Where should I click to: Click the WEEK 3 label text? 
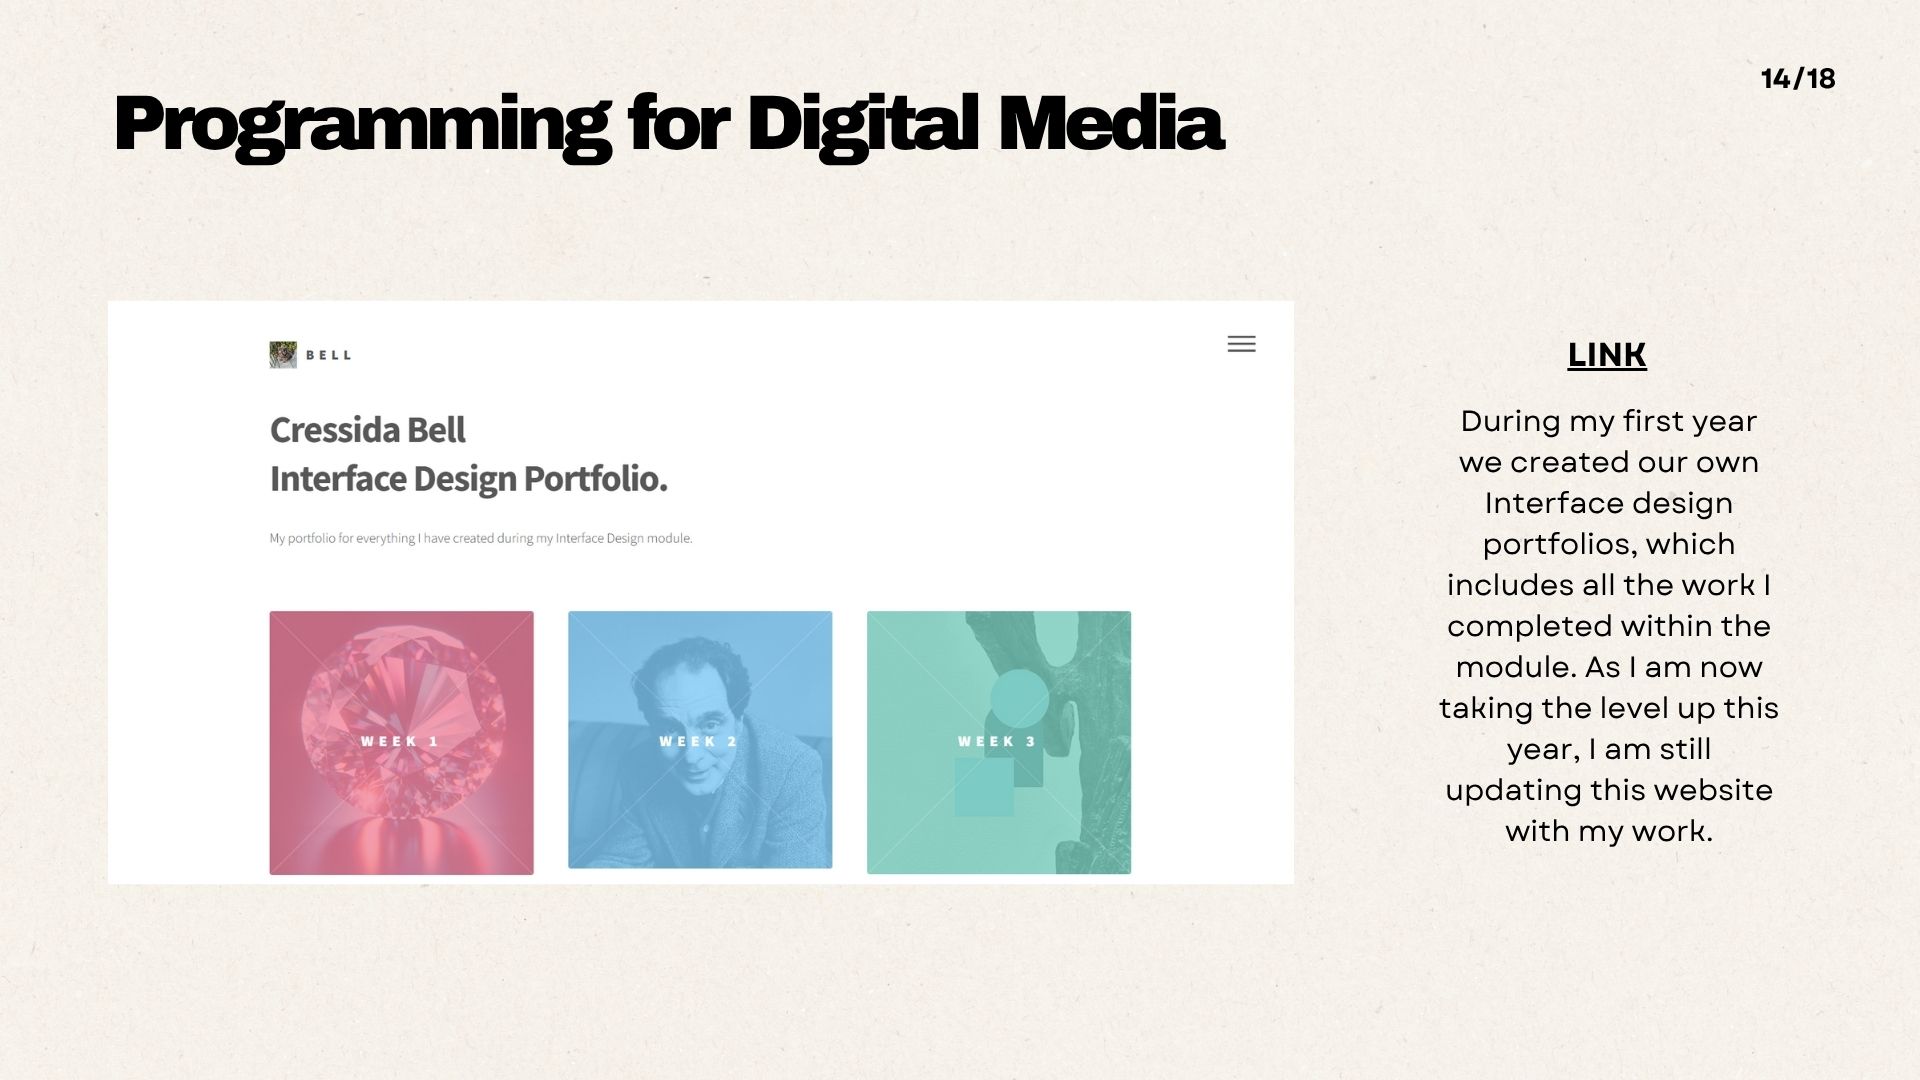(997, 741)
